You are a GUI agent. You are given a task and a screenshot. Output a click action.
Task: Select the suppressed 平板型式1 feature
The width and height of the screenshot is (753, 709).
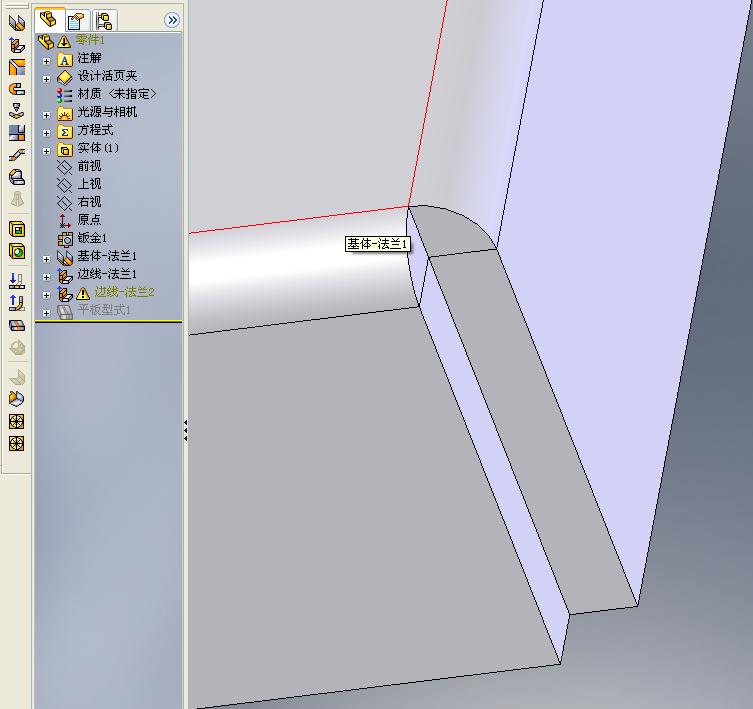tap(104, 310)
